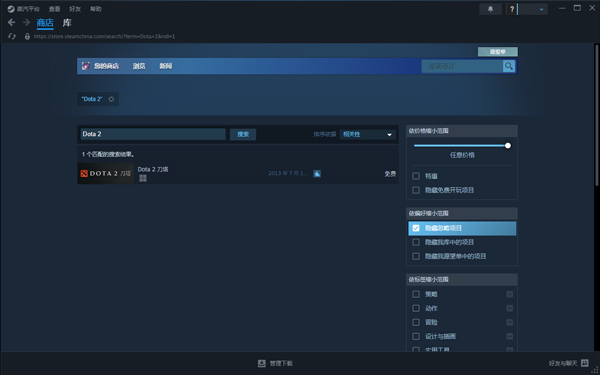Viewport: 600px width, 375px height.
Task: Uncheck the 隐藏忽略项目 checkbox
Action: 416,228
